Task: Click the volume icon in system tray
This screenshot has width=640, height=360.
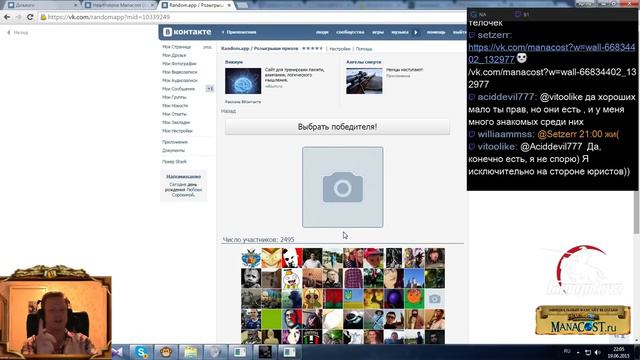Action: click(598, 352)
